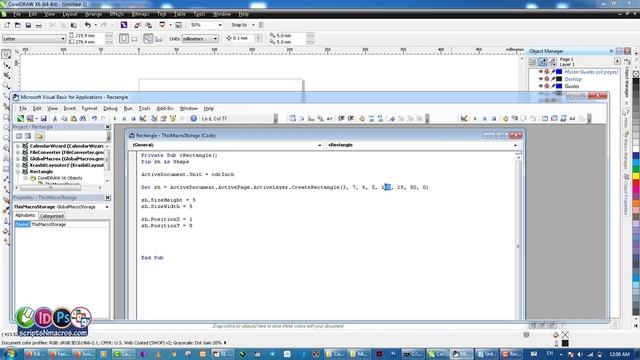
Task: Click color swatch of Guides layer
Action: coord(559,86)
